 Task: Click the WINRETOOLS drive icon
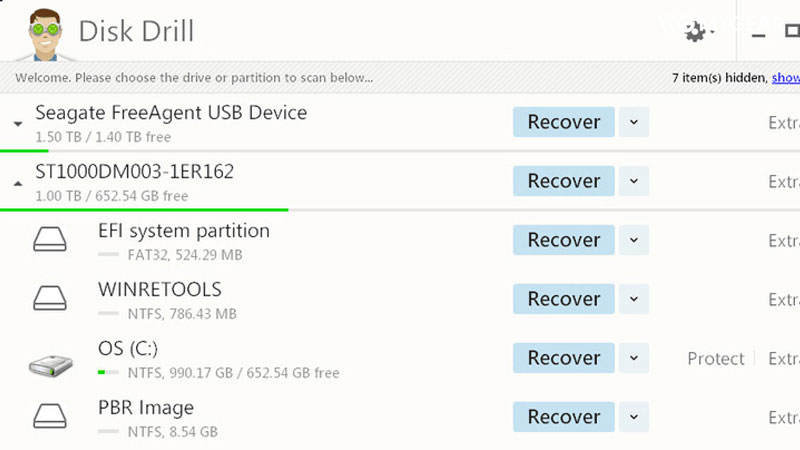[x=51, y=299]
